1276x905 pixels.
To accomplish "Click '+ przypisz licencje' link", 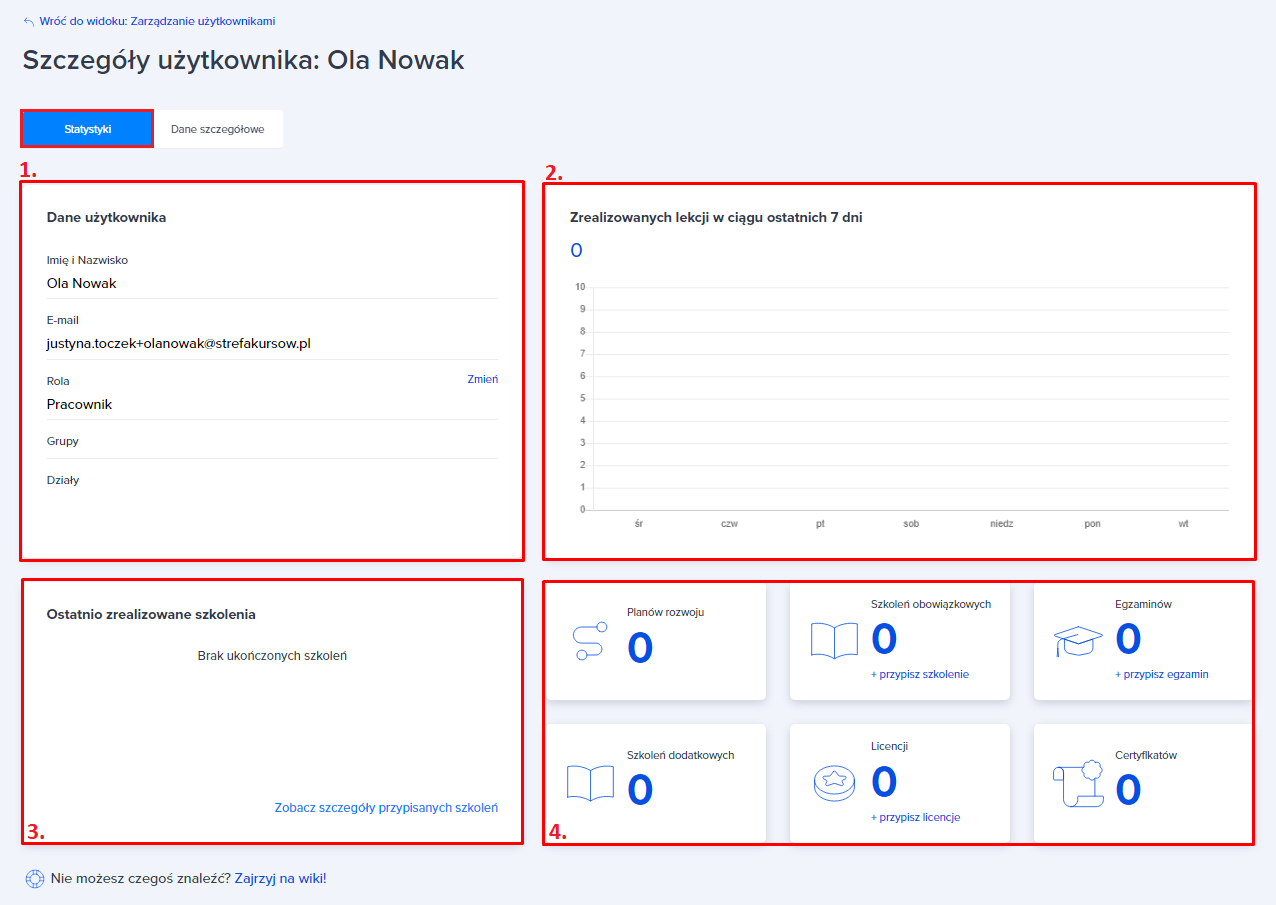I will tap(915, 817).
